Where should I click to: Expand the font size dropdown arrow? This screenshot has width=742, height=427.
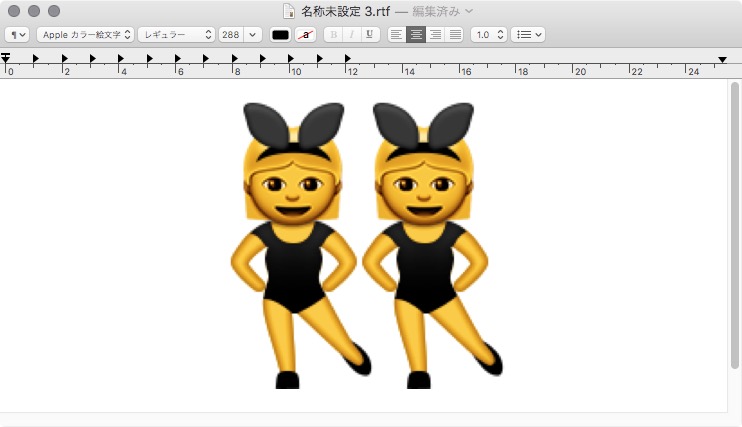coord(253,35)
